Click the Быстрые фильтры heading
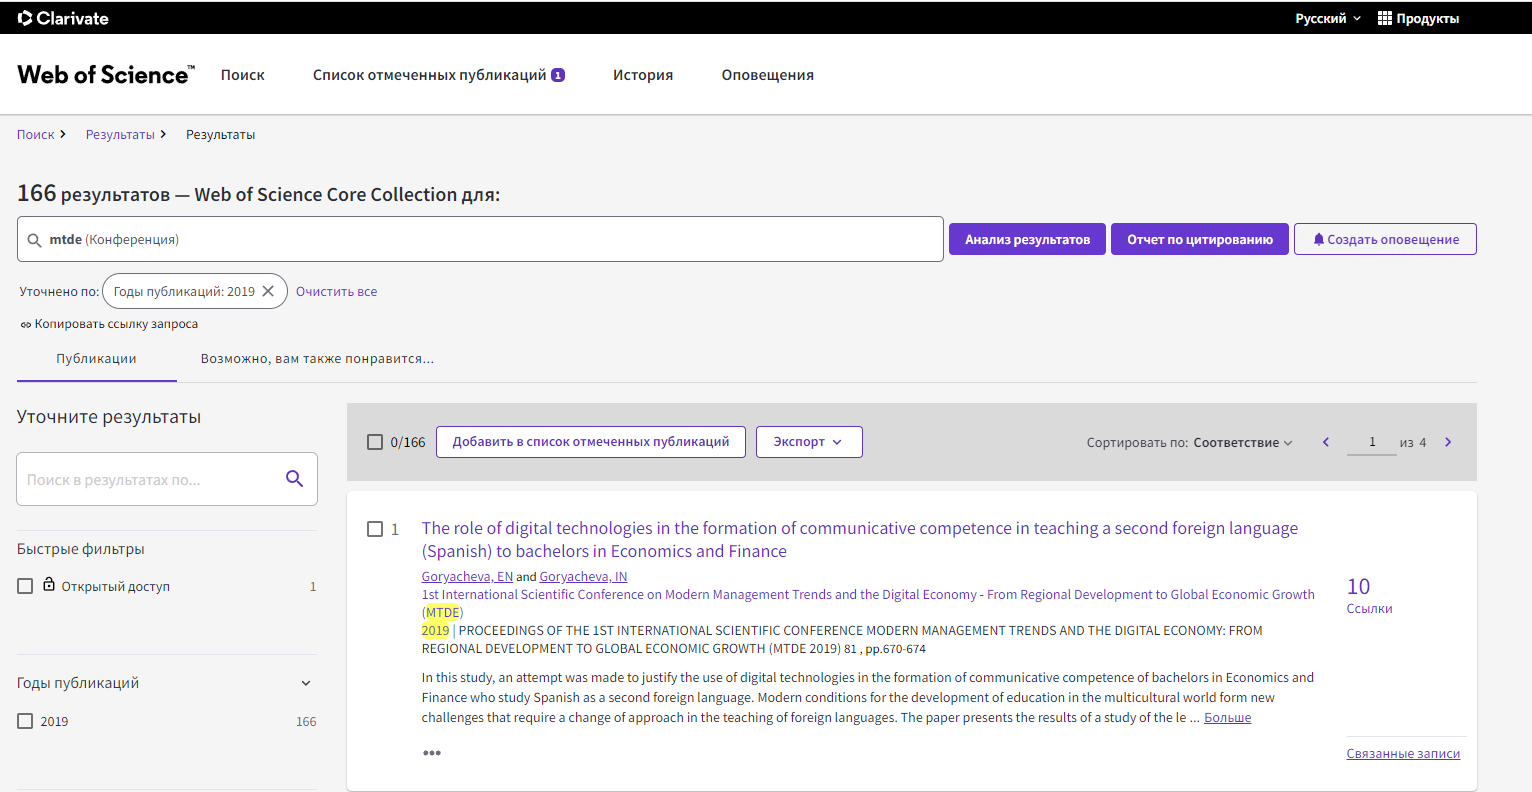This screenshot has height=792, width=1532. pos(81,549)
